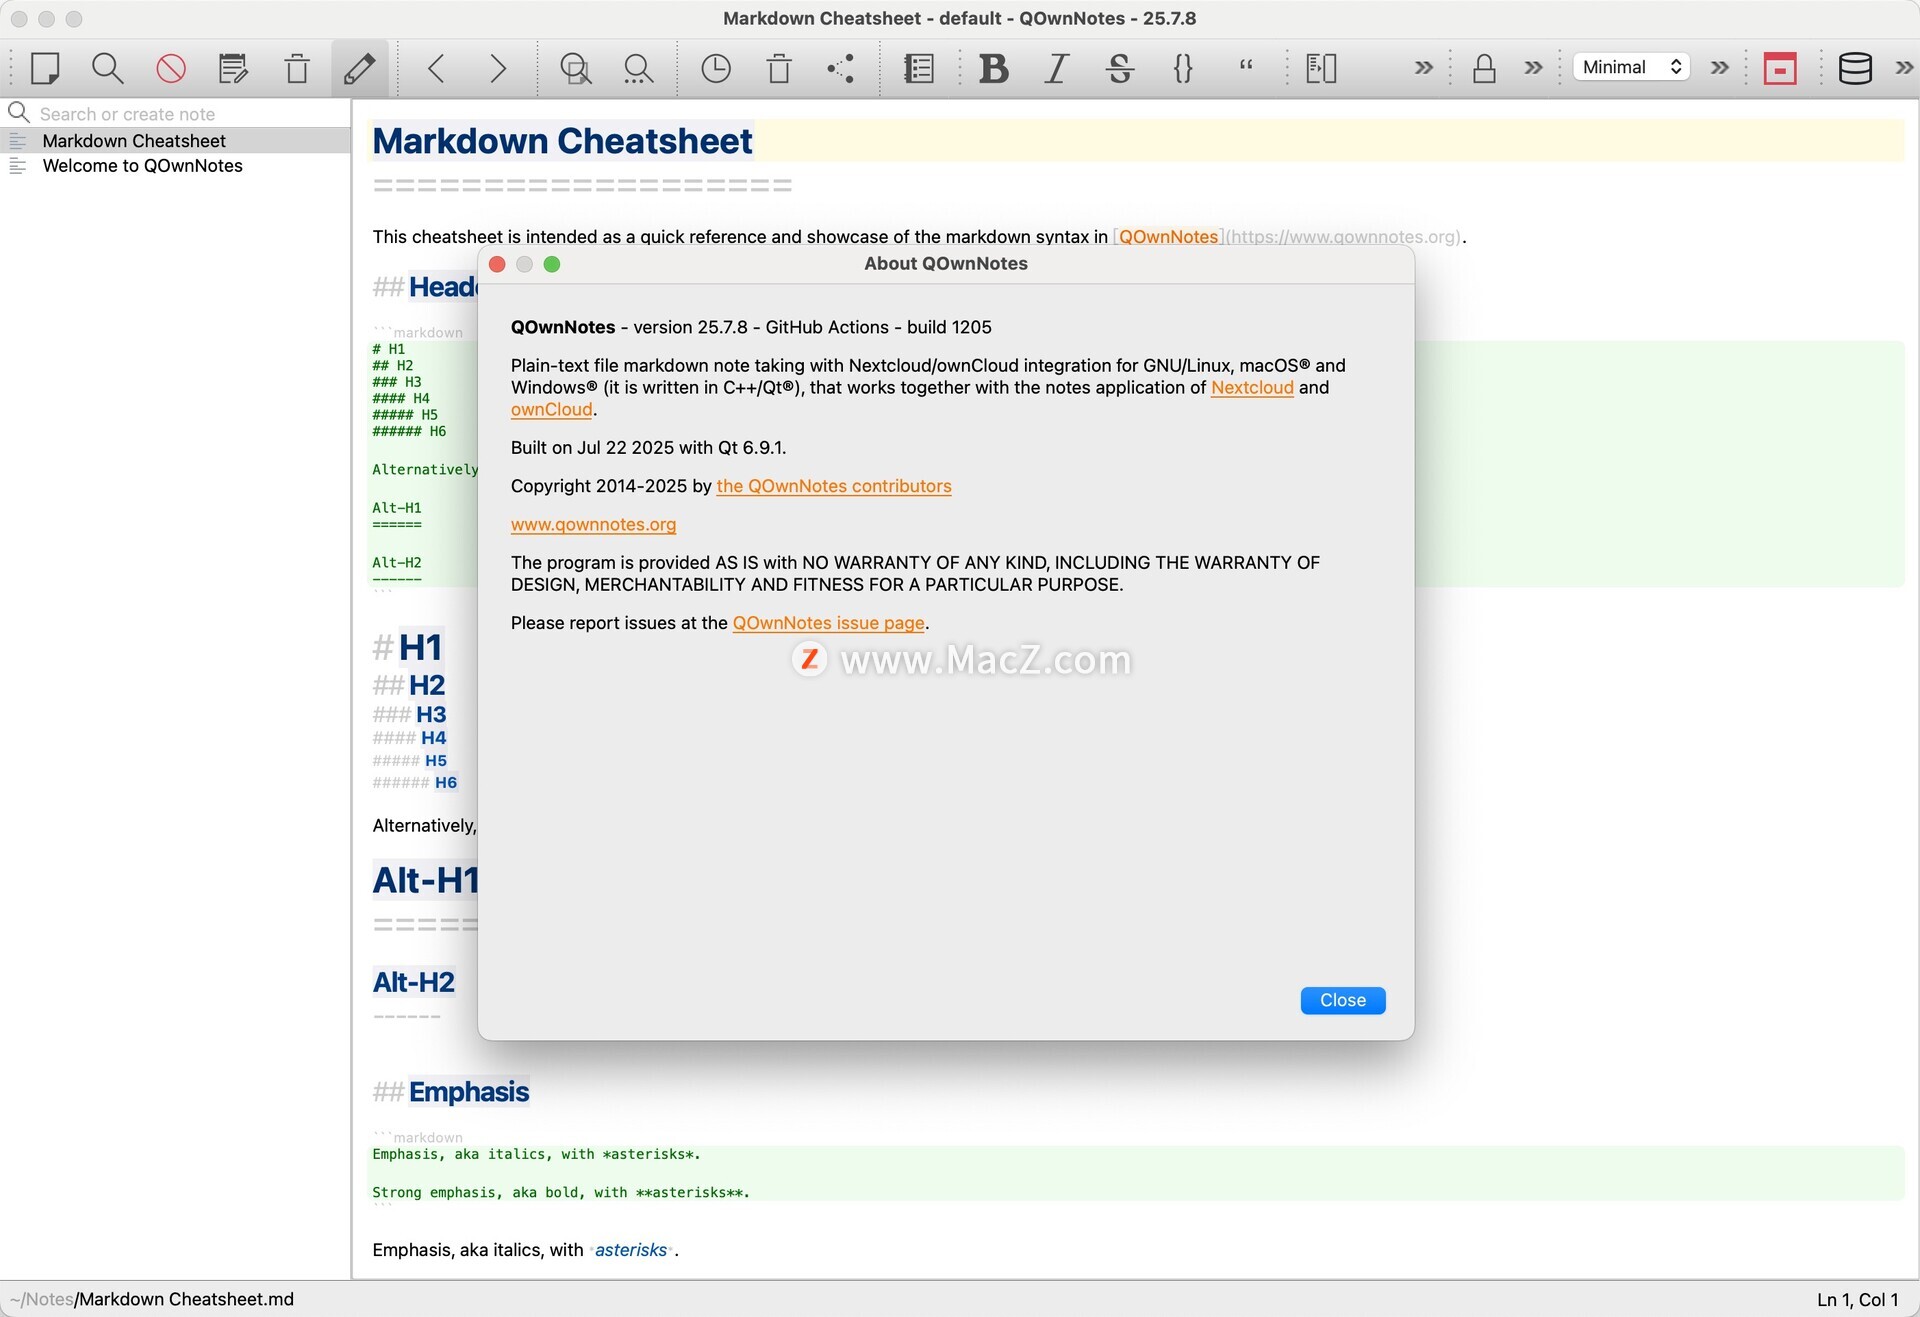Click the table of contents list icon
This screenshot has height=1317, width=1920.
click(919, 68)
